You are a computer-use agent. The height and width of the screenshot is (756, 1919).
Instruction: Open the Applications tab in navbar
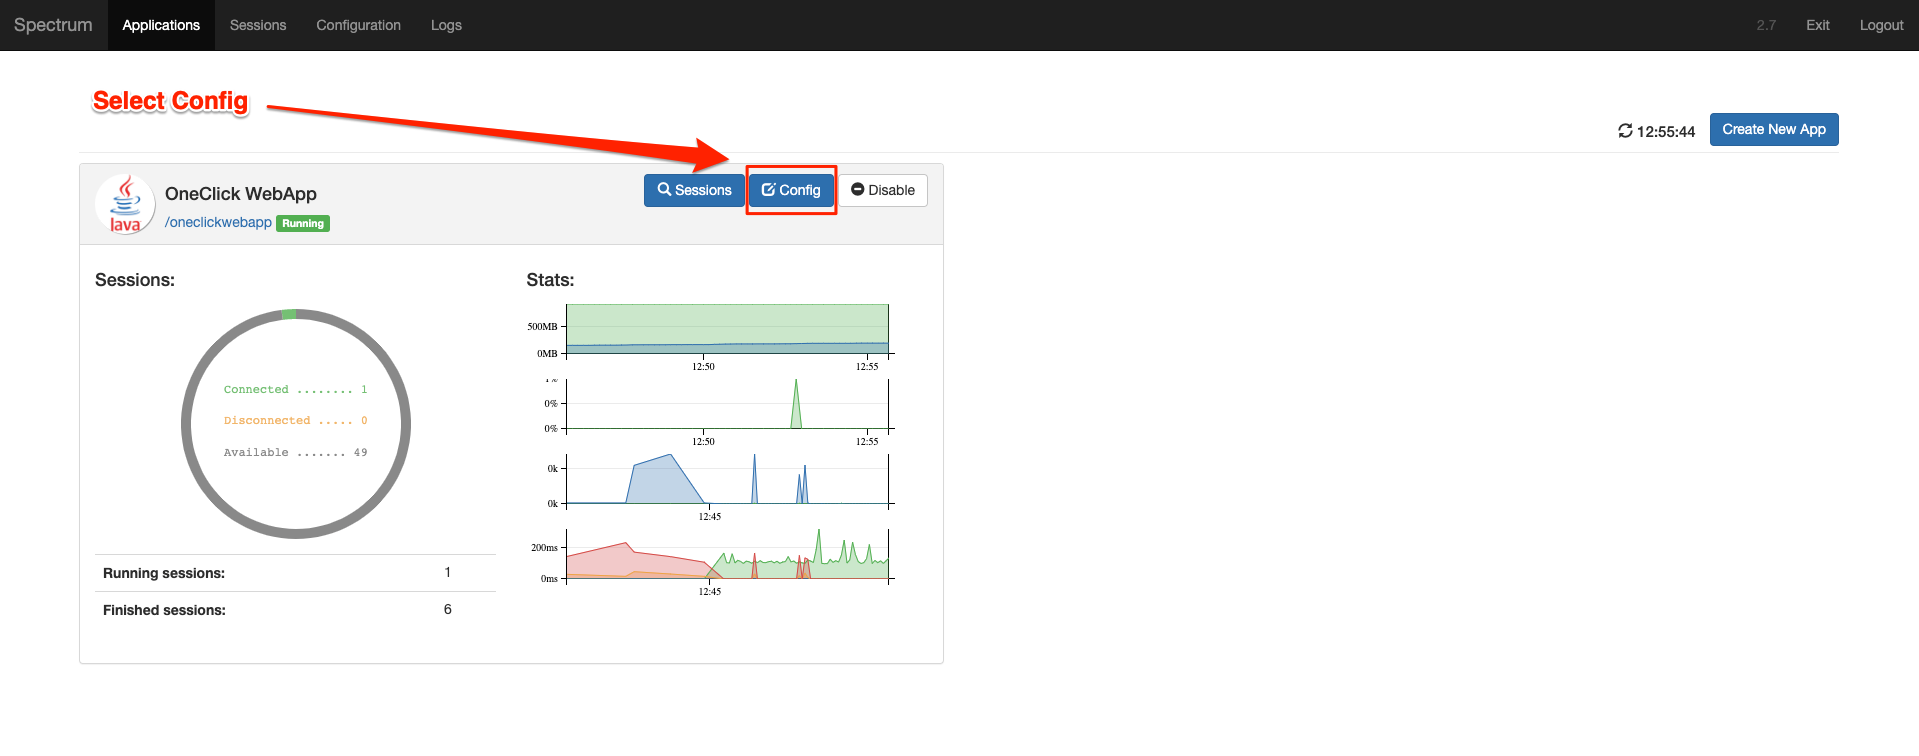pyautogui.click(x=161, y=25)
